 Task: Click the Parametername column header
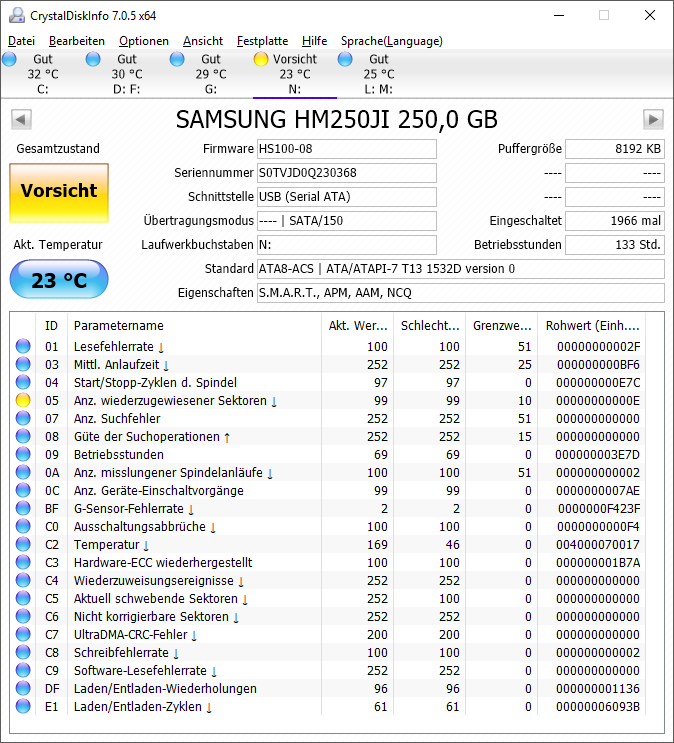(194, 326)
